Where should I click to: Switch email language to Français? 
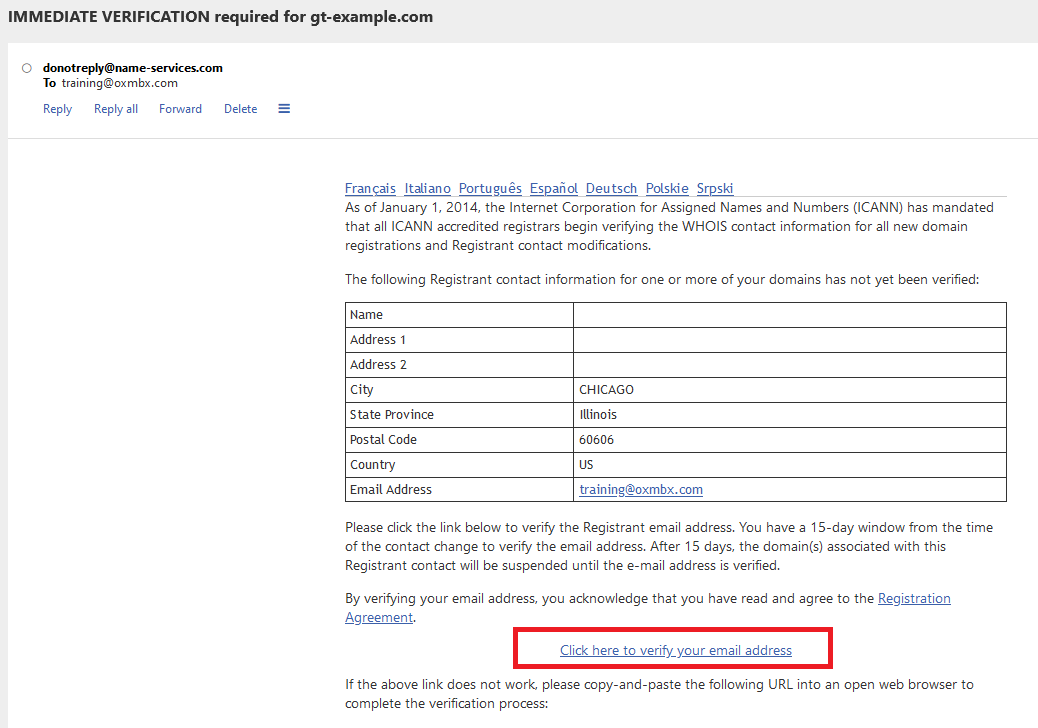[x=370, y=189]
